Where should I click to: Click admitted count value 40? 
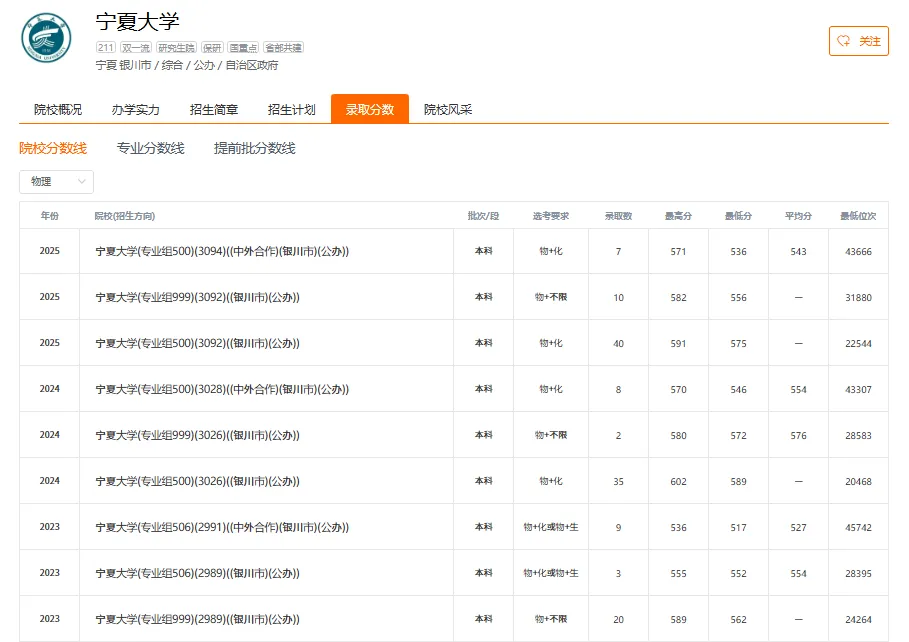coord(619,343)
